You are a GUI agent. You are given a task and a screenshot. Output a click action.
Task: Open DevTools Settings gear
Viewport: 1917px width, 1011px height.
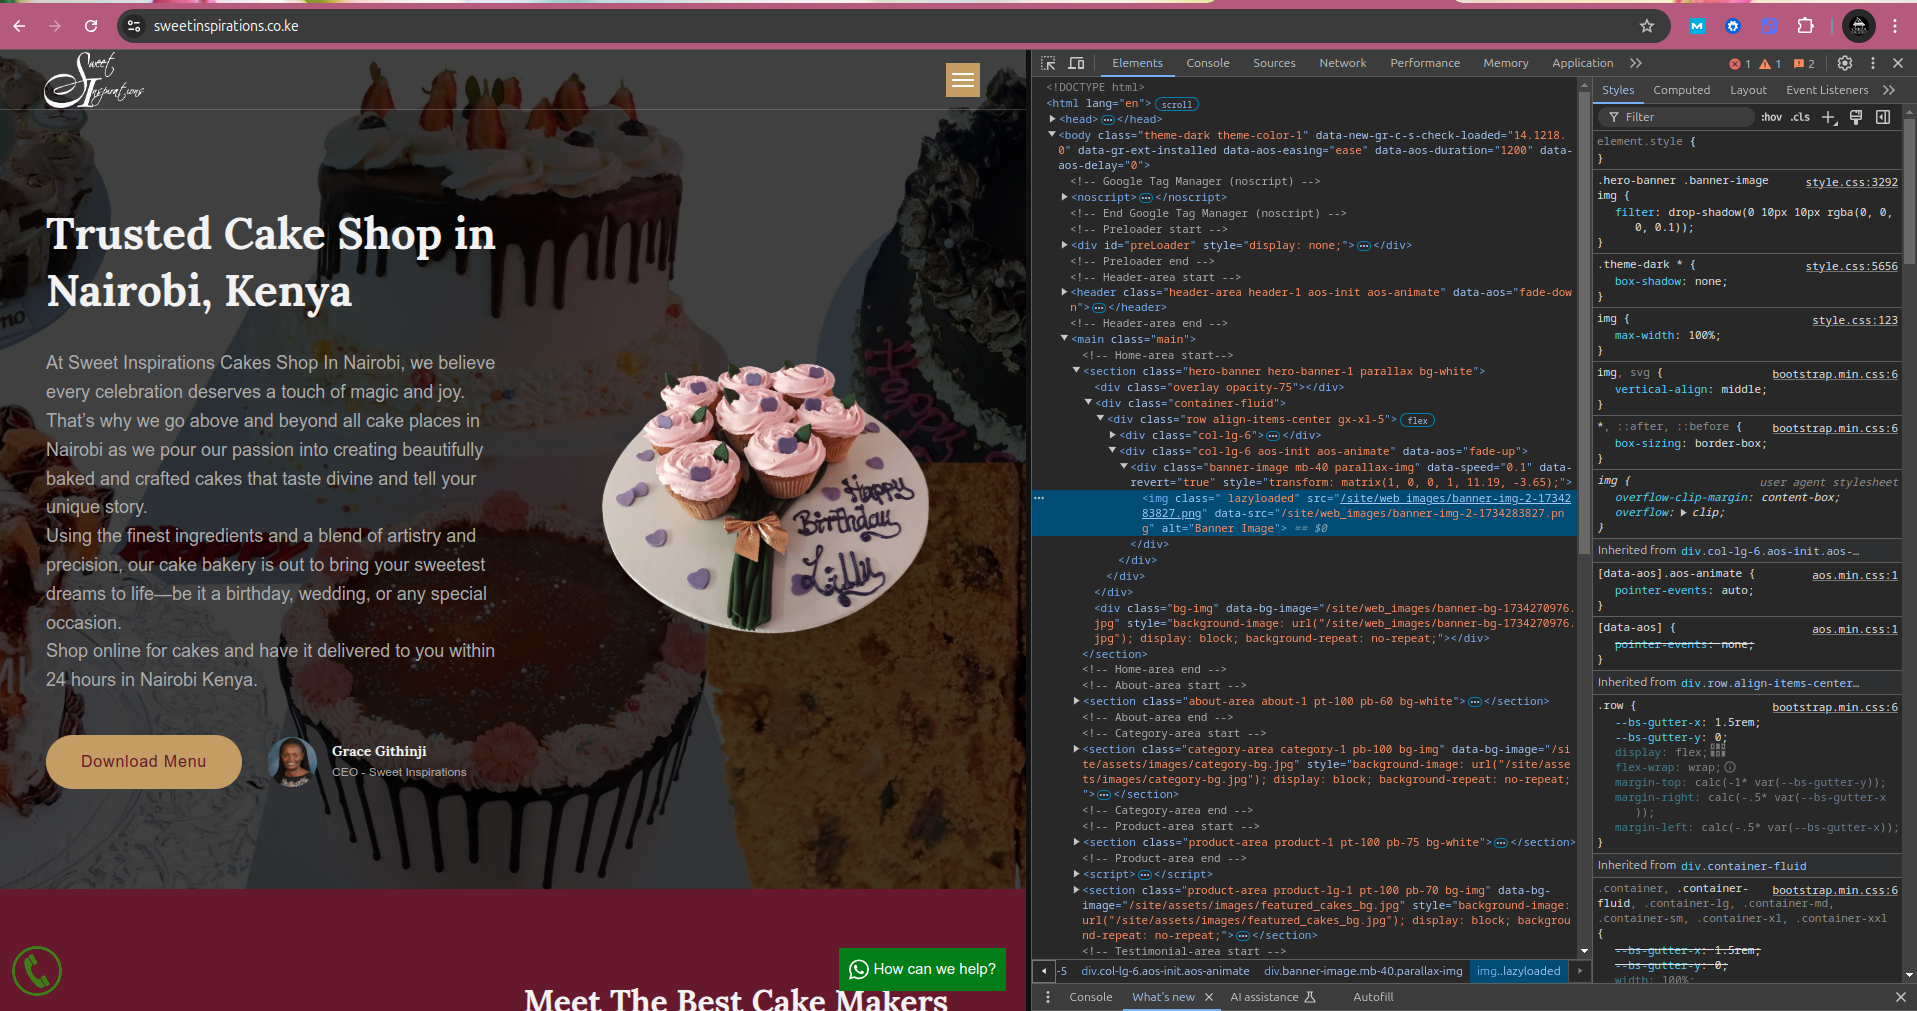click(x=1844, y=63)
